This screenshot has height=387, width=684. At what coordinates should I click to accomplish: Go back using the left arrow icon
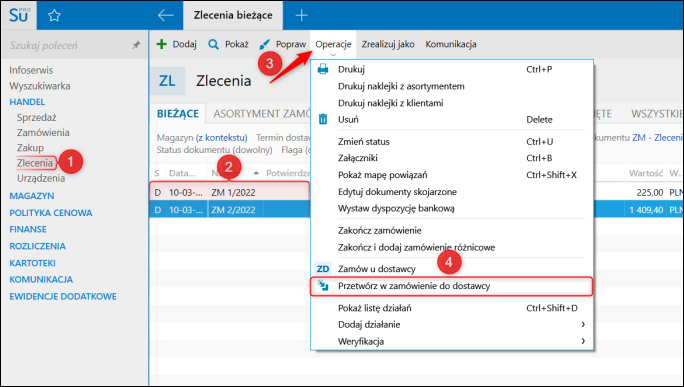tap(166, 15)
